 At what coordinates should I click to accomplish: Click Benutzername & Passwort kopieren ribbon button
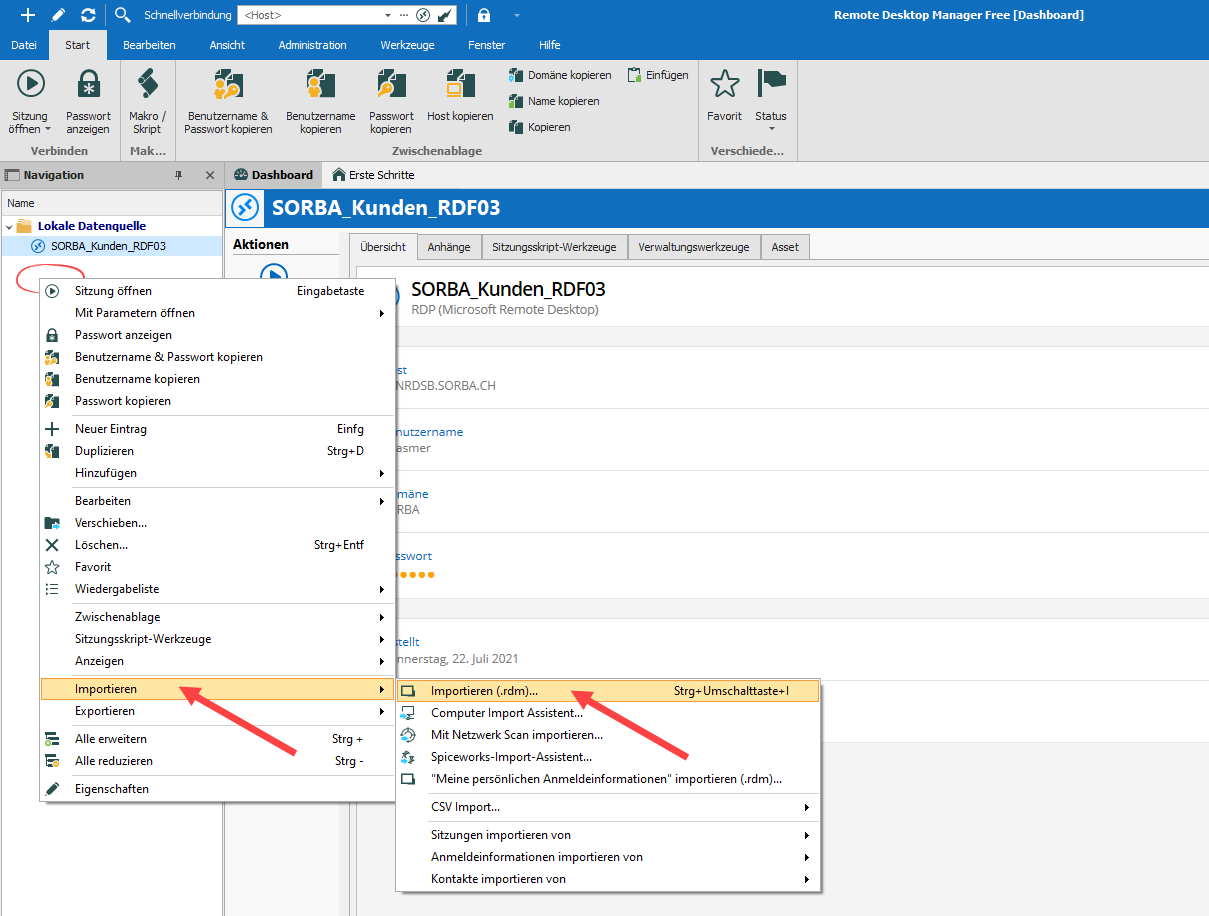[228, 101]
